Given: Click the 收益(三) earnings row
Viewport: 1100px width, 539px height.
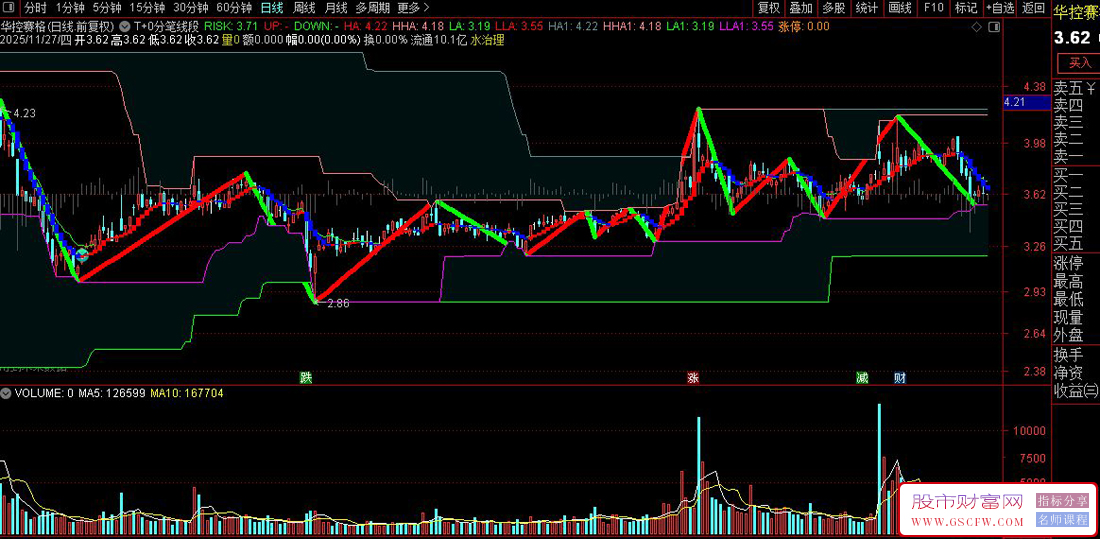Looking at the screenshot, I should (x=1075, y=391).
